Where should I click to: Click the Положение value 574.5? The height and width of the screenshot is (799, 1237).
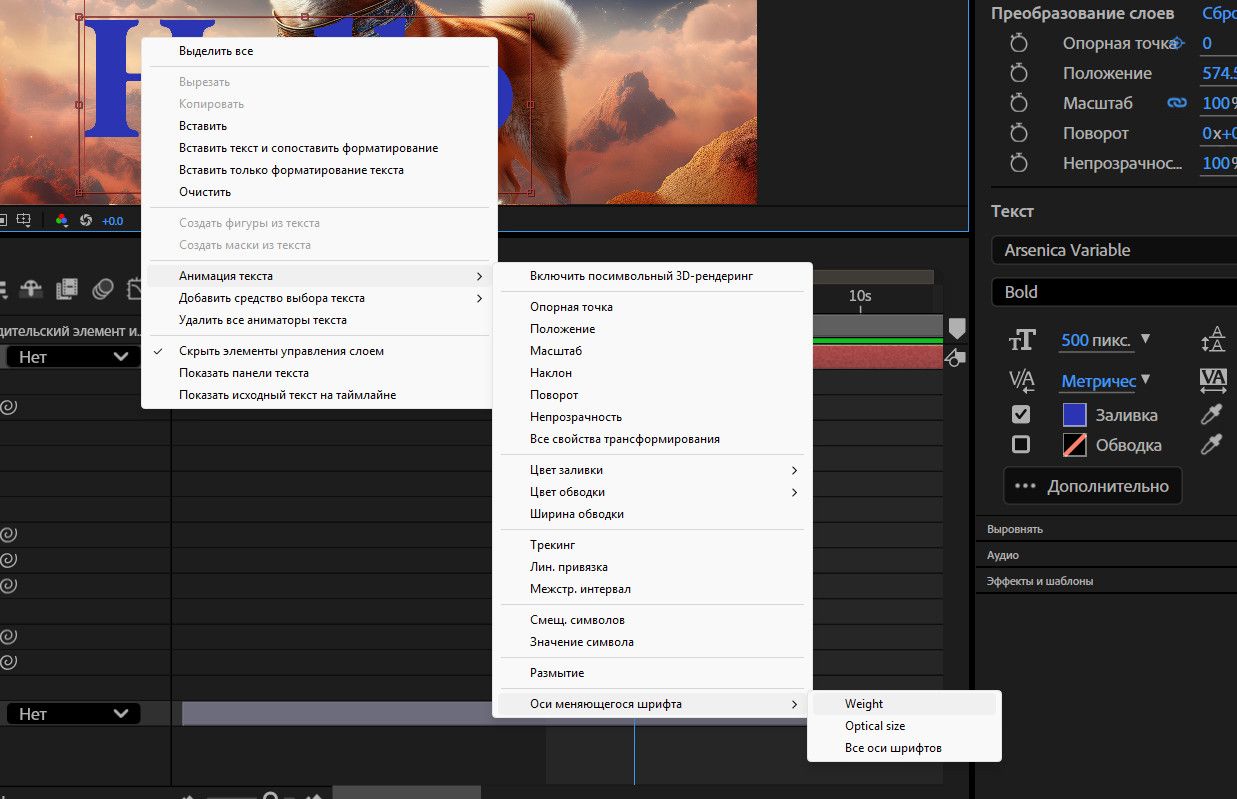1219,73
